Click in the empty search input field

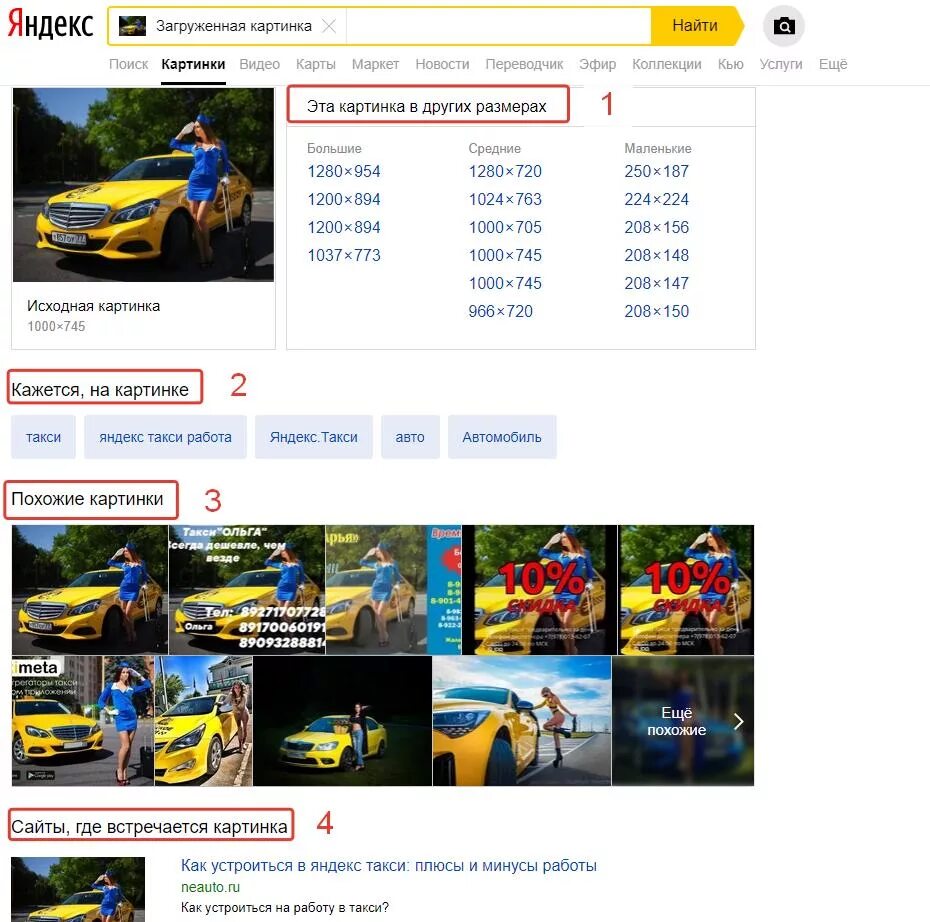[498, 25]
